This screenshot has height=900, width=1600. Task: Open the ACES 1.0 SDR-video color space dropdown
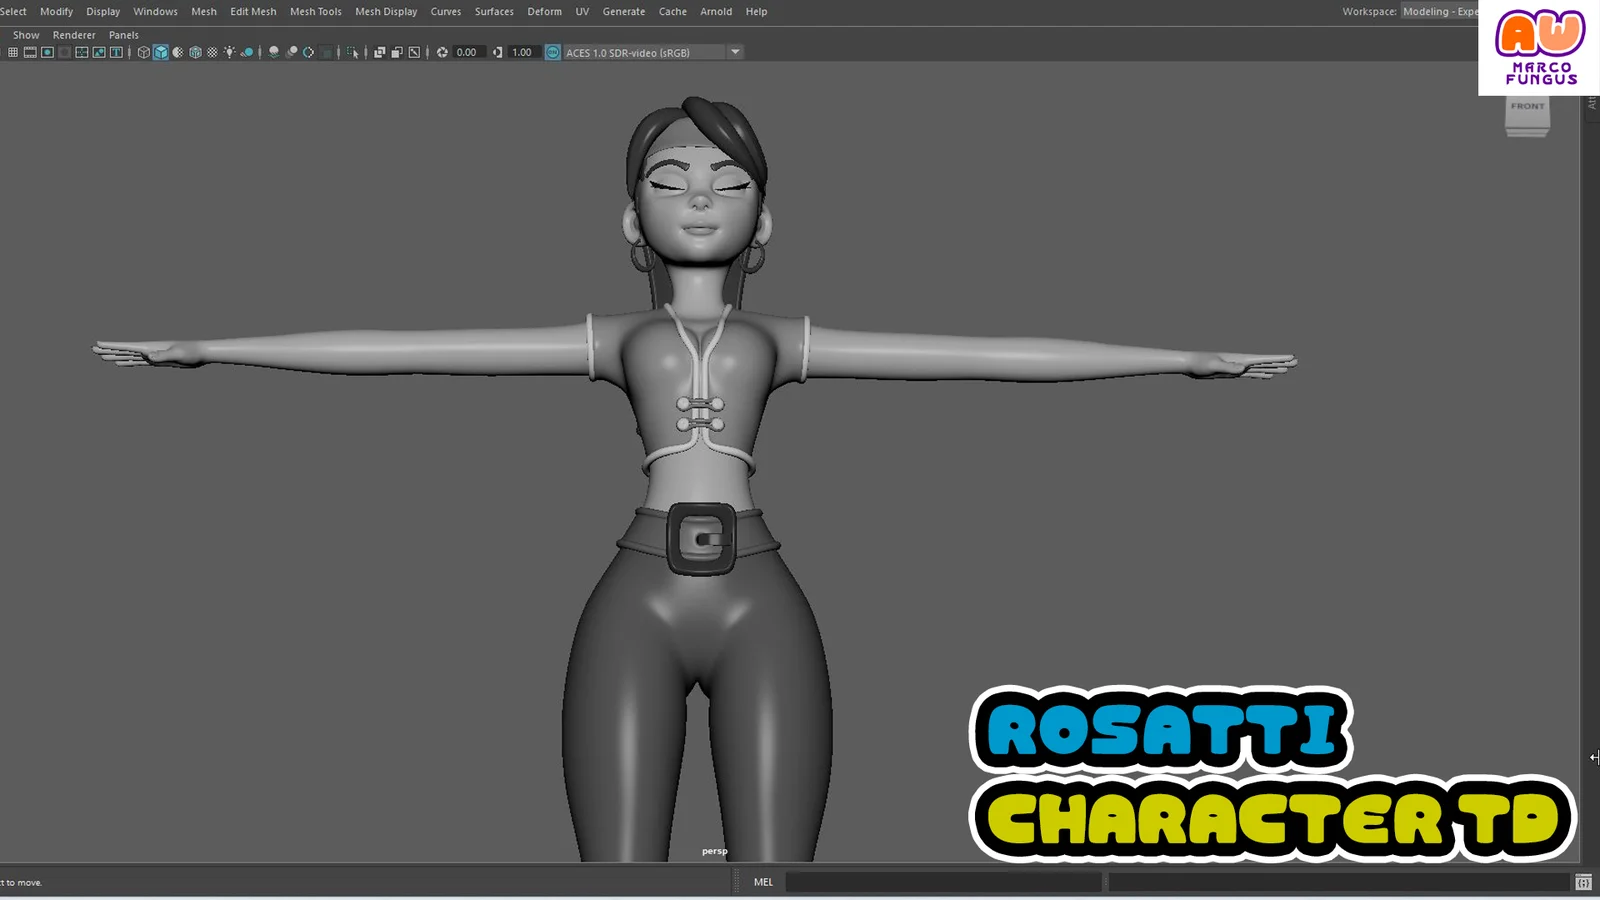(x=736, y=52)
